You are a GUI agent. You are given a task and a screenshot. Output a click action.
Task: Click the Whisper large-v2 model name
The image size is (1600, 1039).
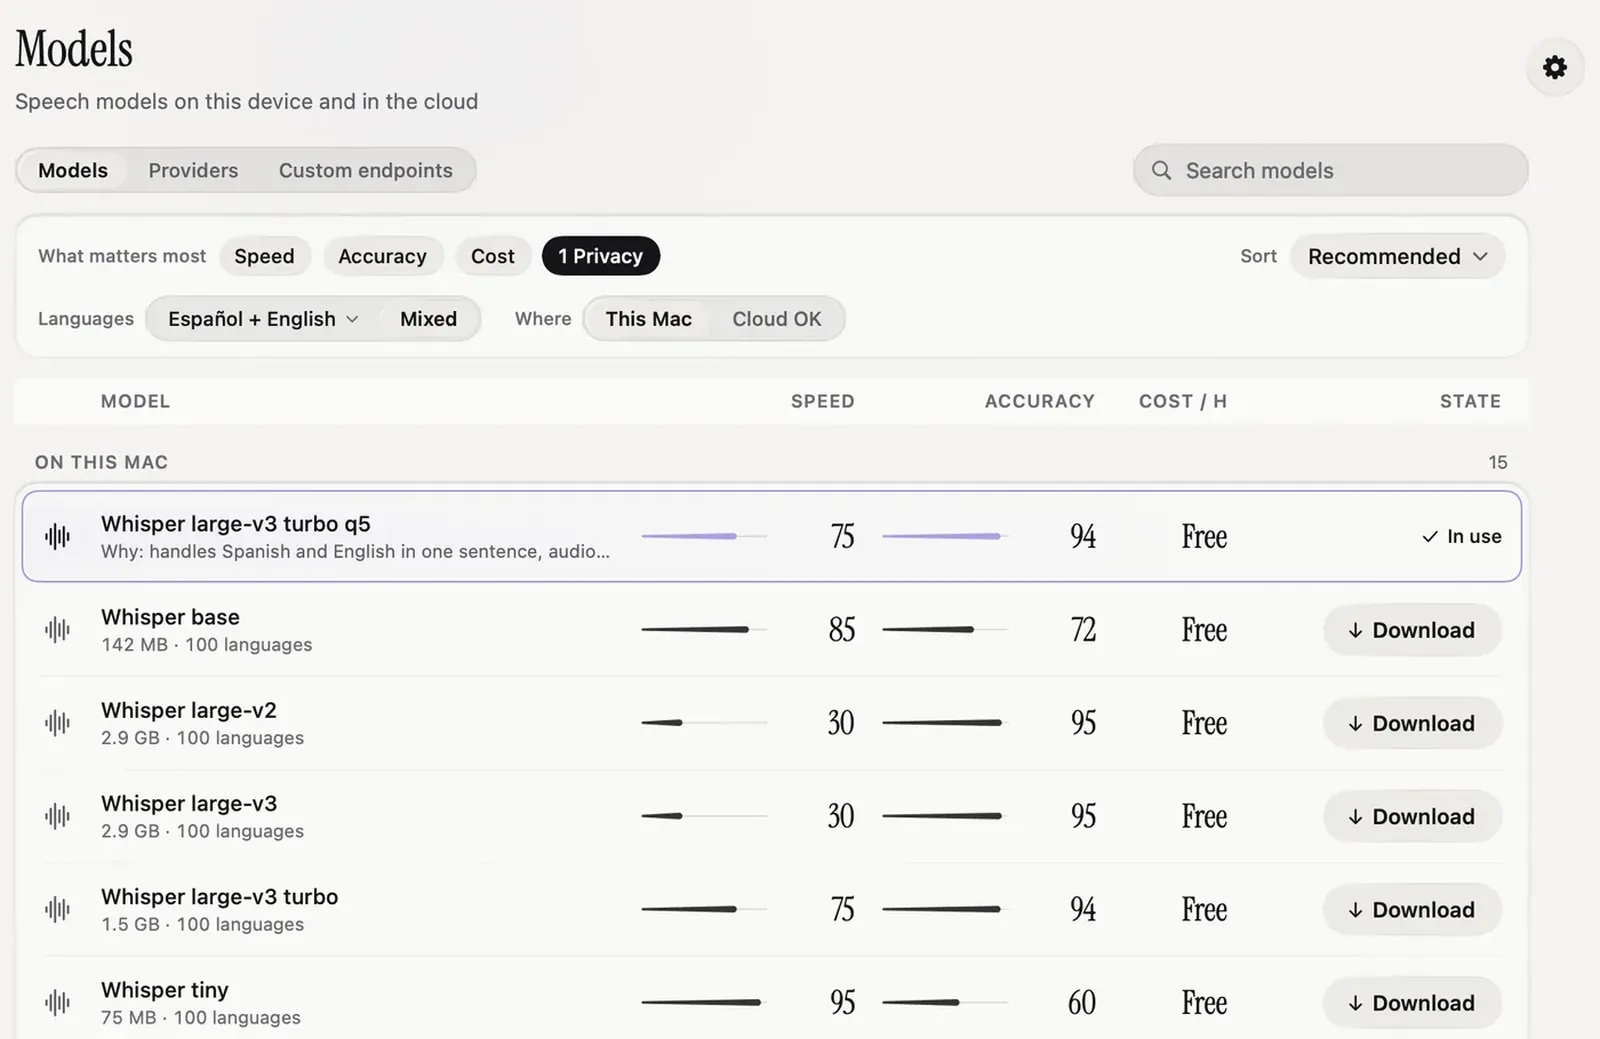click(189, 710)
